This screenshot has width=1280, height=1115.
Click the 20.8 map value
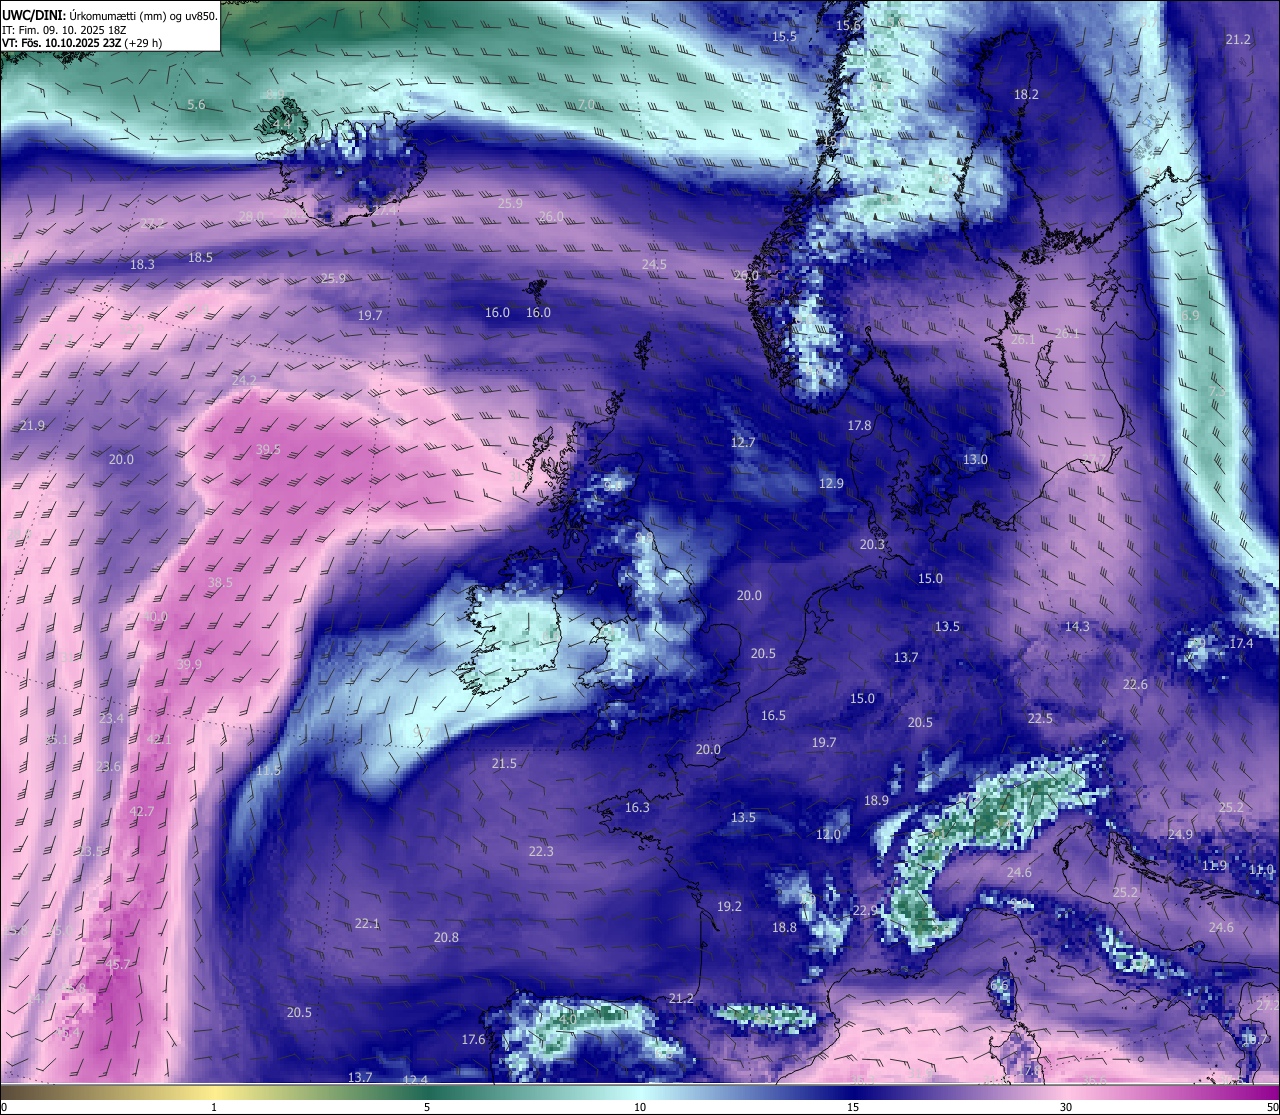[446, 938]
